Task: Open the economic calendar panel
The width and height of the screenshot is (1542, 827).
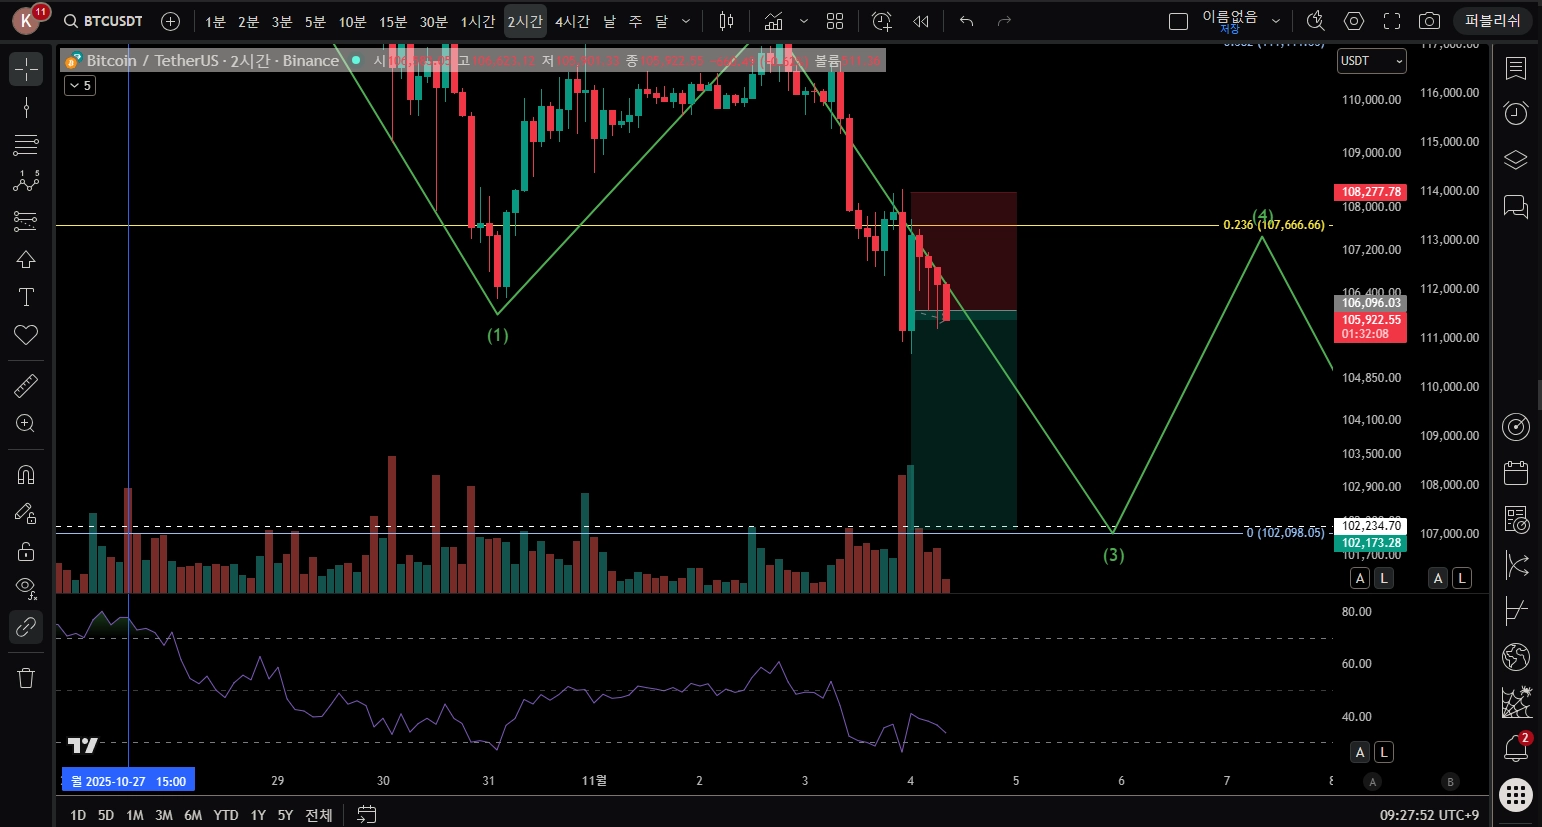Action: pos(1516,472)
